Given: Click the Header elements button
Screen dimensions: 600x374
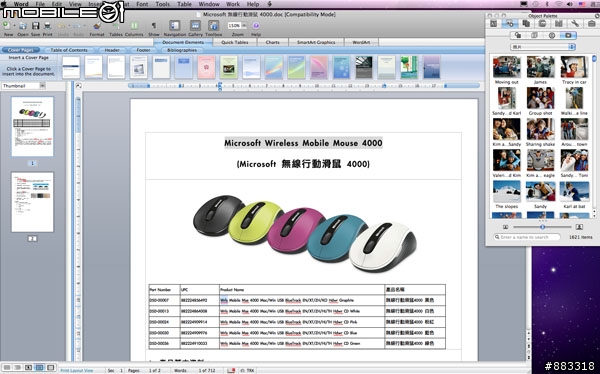Looking at the screenshot, I should pos(112,50).
